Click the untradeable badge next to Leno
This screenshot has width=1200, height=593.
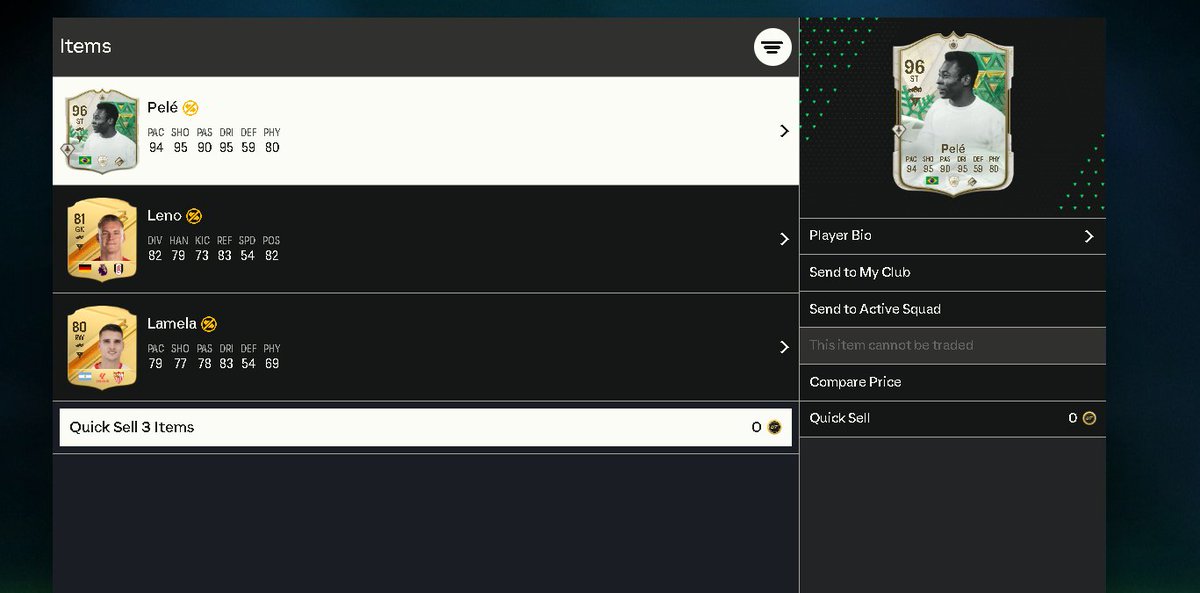click(194, 216)
